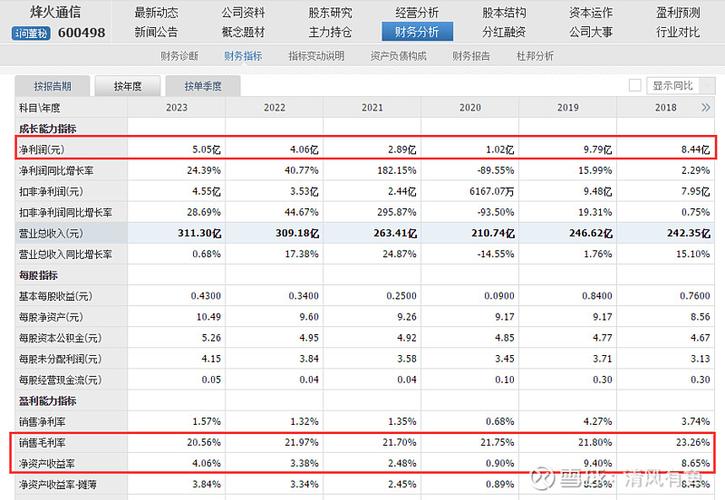Click the 每股指标 section heading
This screenshot has height=500, width=725.
click(38, 275)
